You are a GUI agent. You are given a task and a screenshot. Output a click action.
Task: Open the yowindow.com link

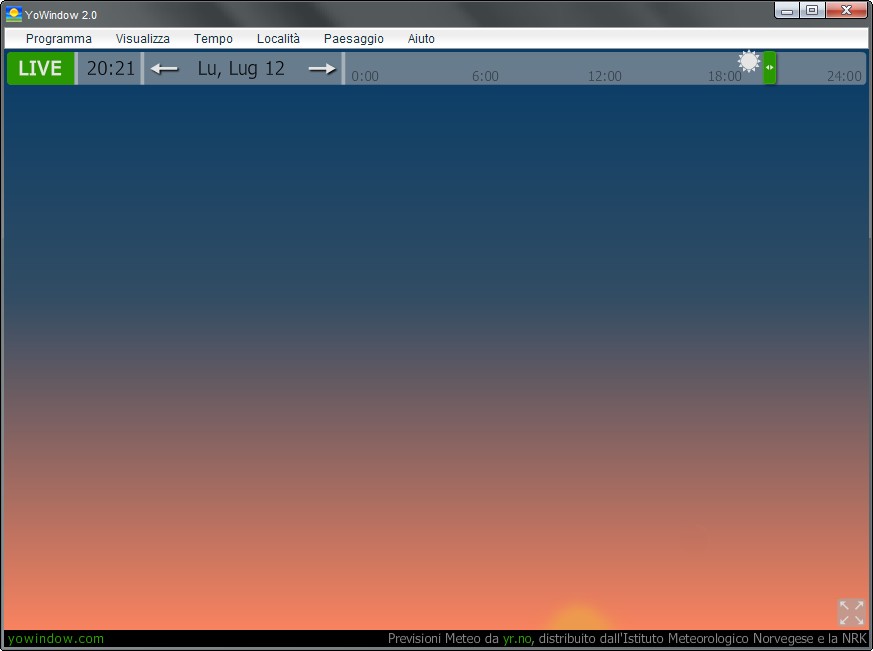coord(56,639)
